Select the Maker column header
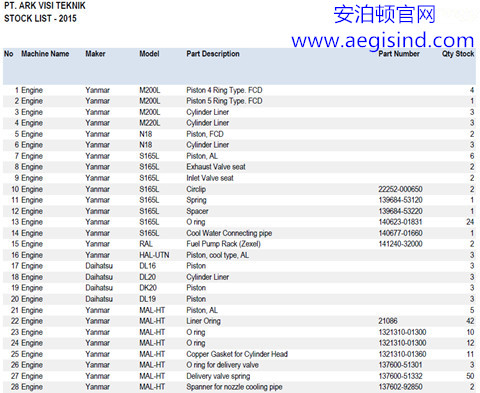The image size is (480, 393). coord(95,54)
